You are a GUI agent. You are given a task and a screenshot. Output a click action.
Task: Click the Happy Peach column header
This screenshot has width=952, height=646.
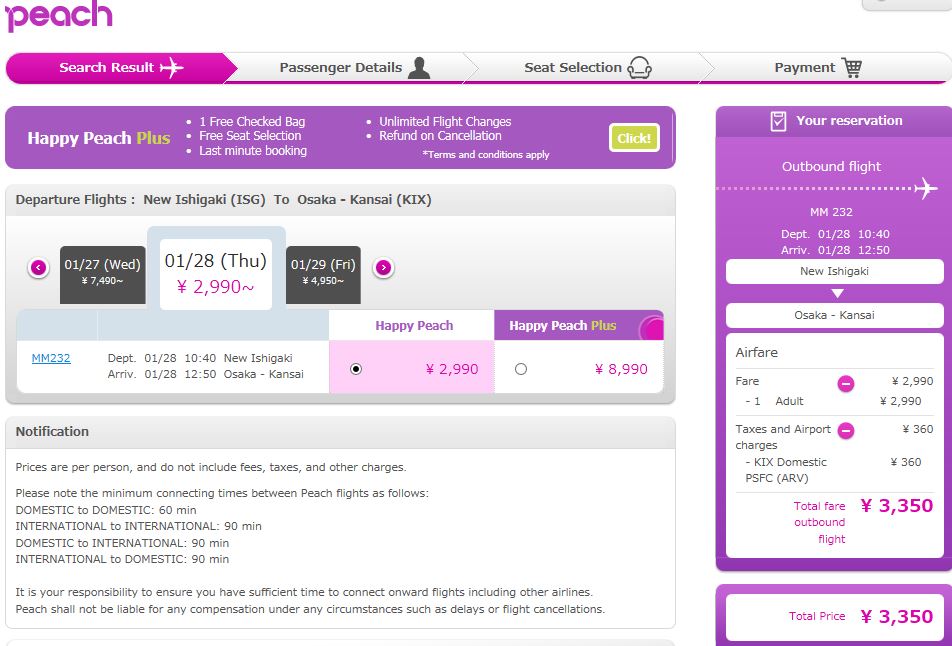414,325
